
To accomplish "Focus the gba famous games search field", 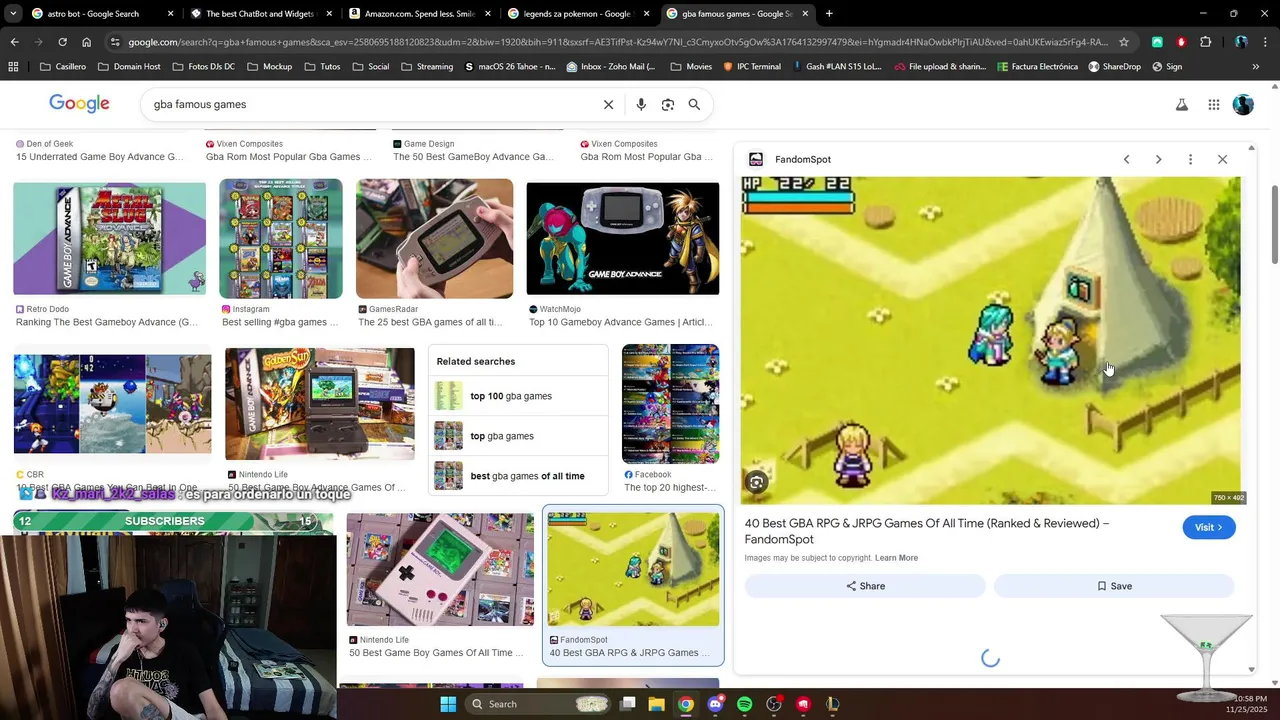I will tap(370, 104).
